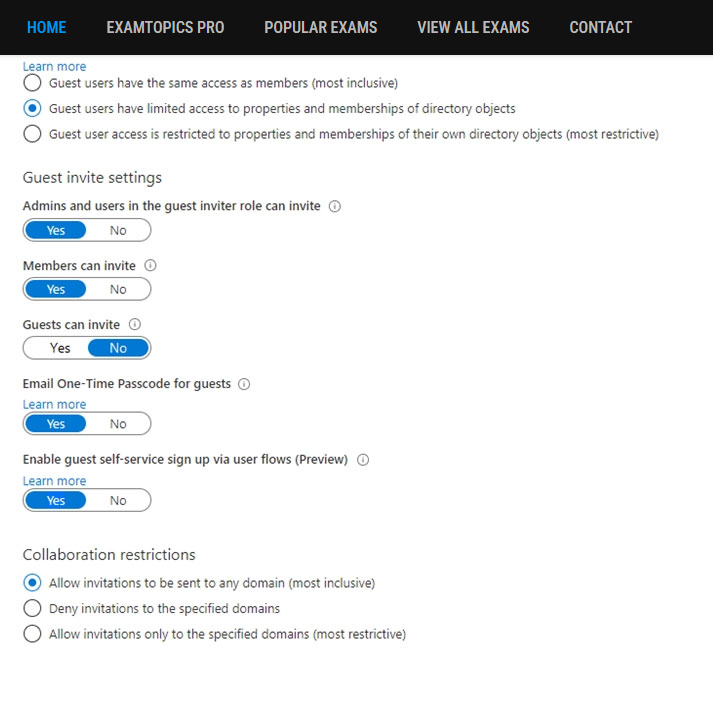The width and height of the screenshot is (713, 724).
Task: Set admins and guest inviter role invite to No
Action: pyautogui.click(x=118, y=230)
